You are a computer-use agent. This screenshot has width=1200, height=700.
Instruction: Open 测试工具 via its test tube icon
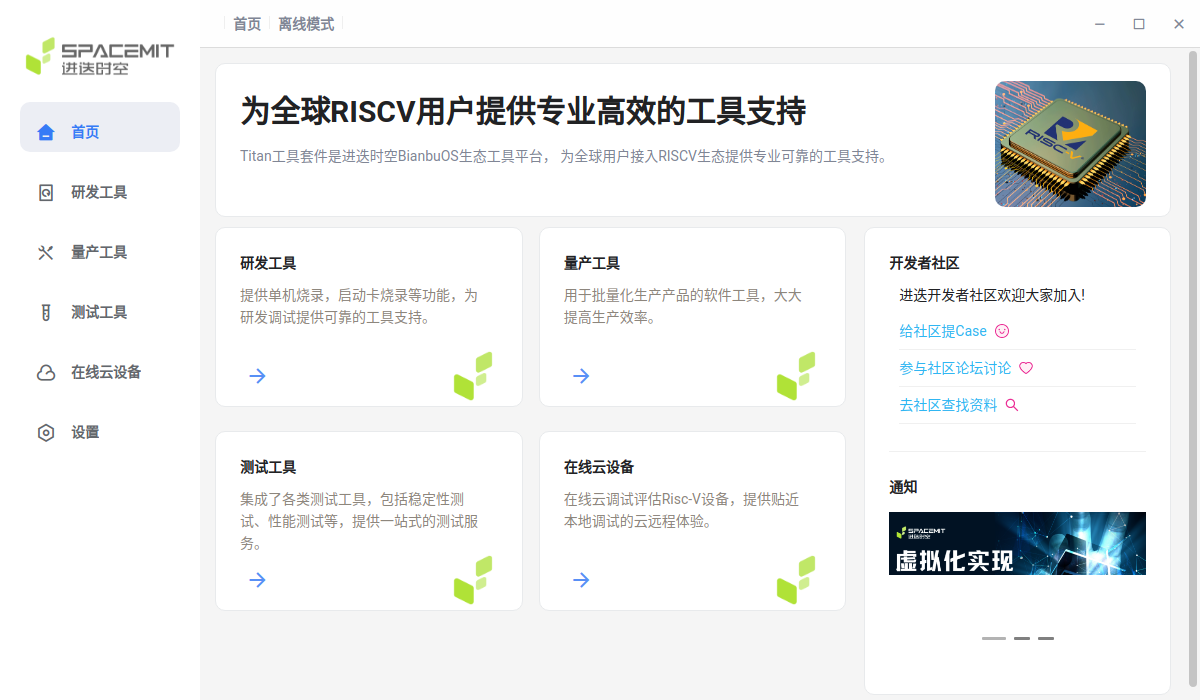click(45, 312)
